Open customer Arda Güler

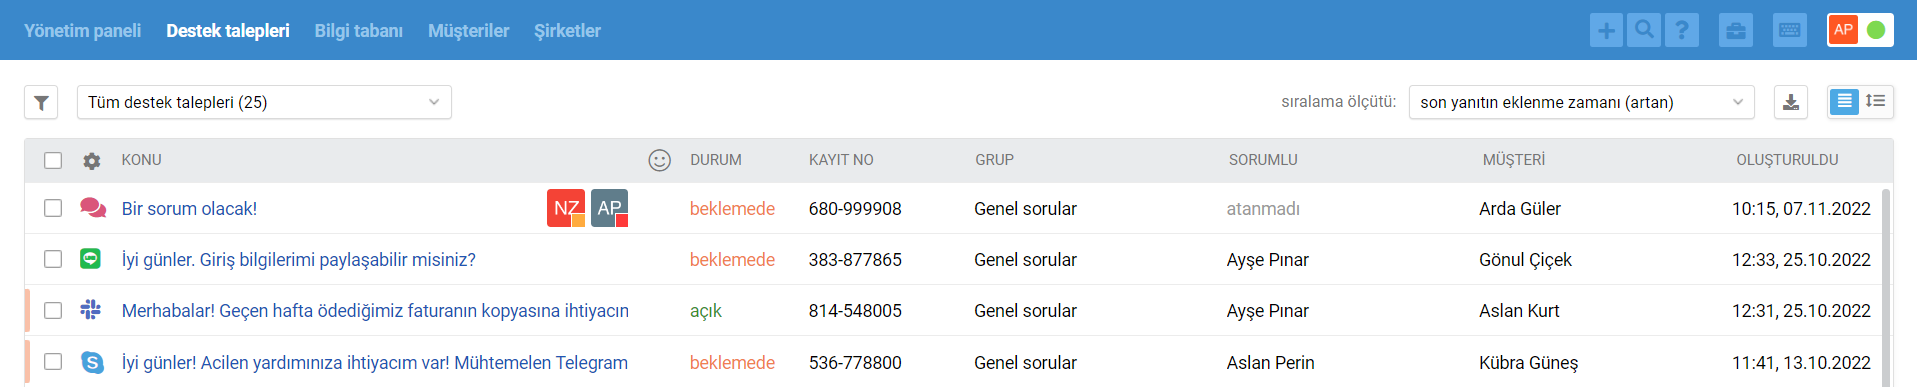click(1519, 208)
